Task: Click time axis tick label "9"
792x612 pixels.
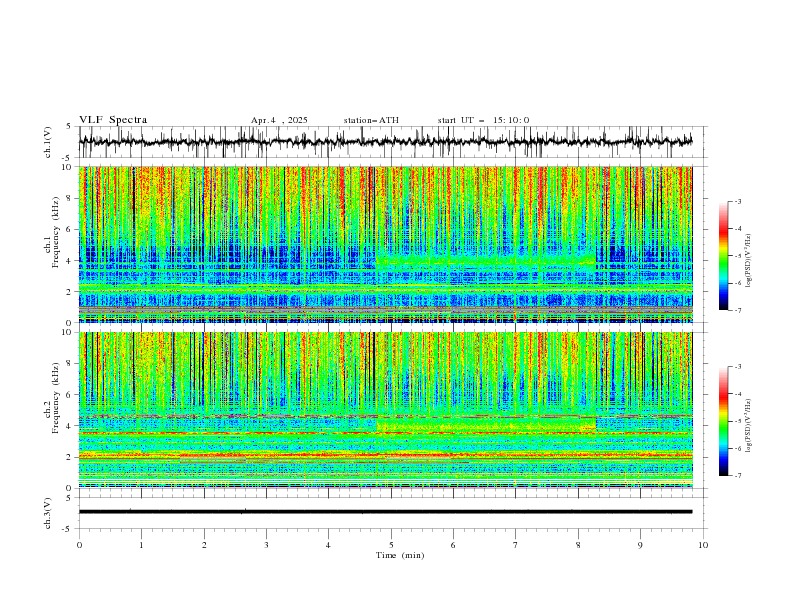Action: pyautogui.click(x=640, y=545)
